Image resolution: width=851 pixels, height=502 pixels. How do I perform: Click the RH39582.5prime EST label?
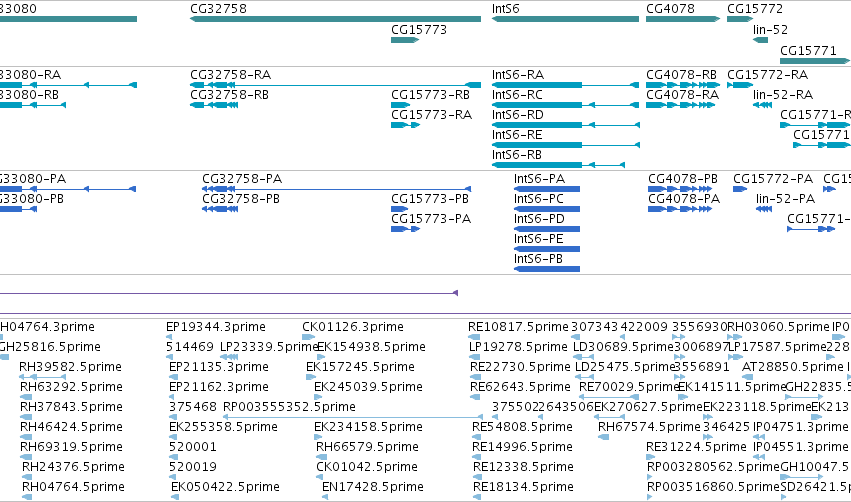[71, 367]
